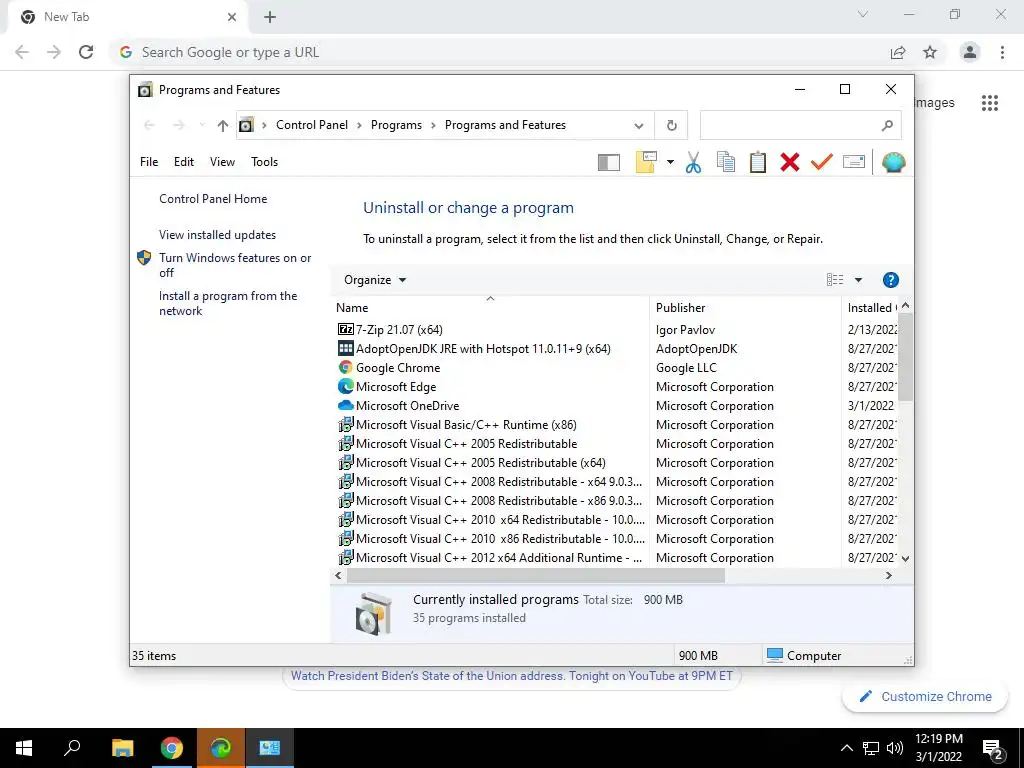This screenshot has height=768, width=1024.
Task: Click the globe shell icon in toolbar
Action: 893,162
